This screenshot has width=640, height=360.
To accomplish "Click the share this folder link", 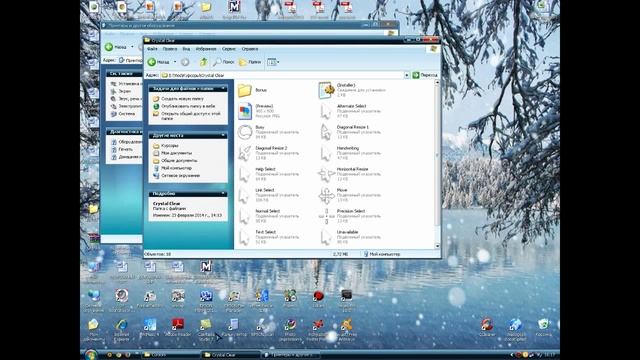I will 187,116.
